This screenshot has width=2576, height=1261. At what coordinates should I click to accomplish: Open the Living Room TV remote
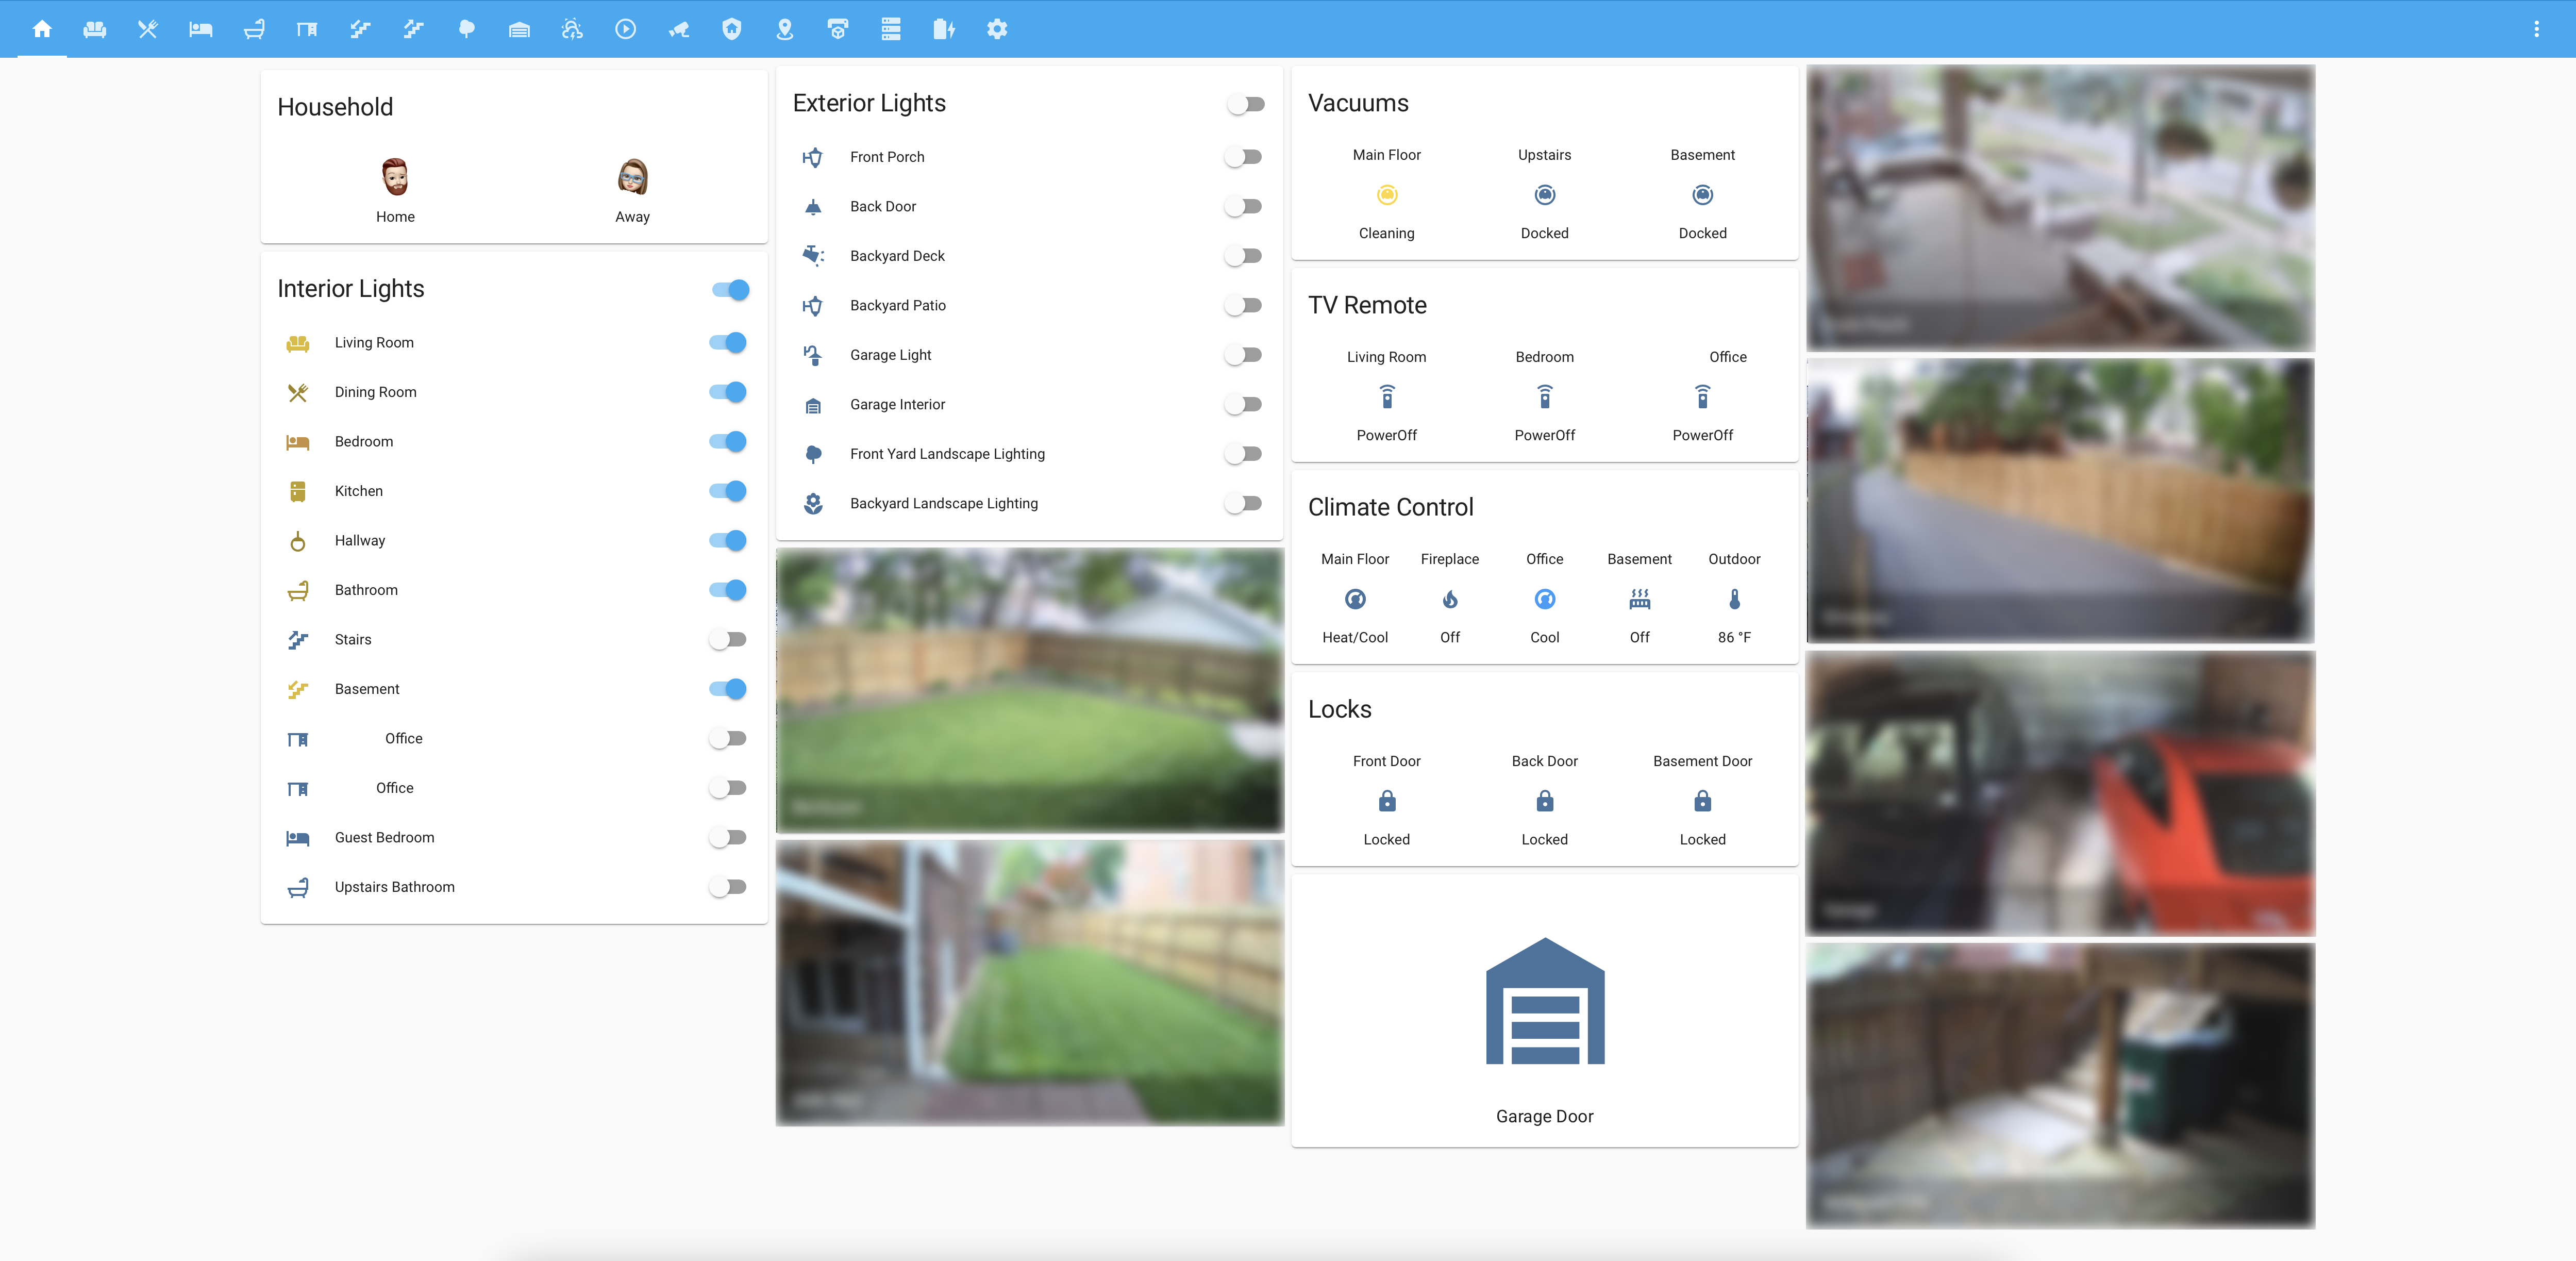(x=1386, y=397)
